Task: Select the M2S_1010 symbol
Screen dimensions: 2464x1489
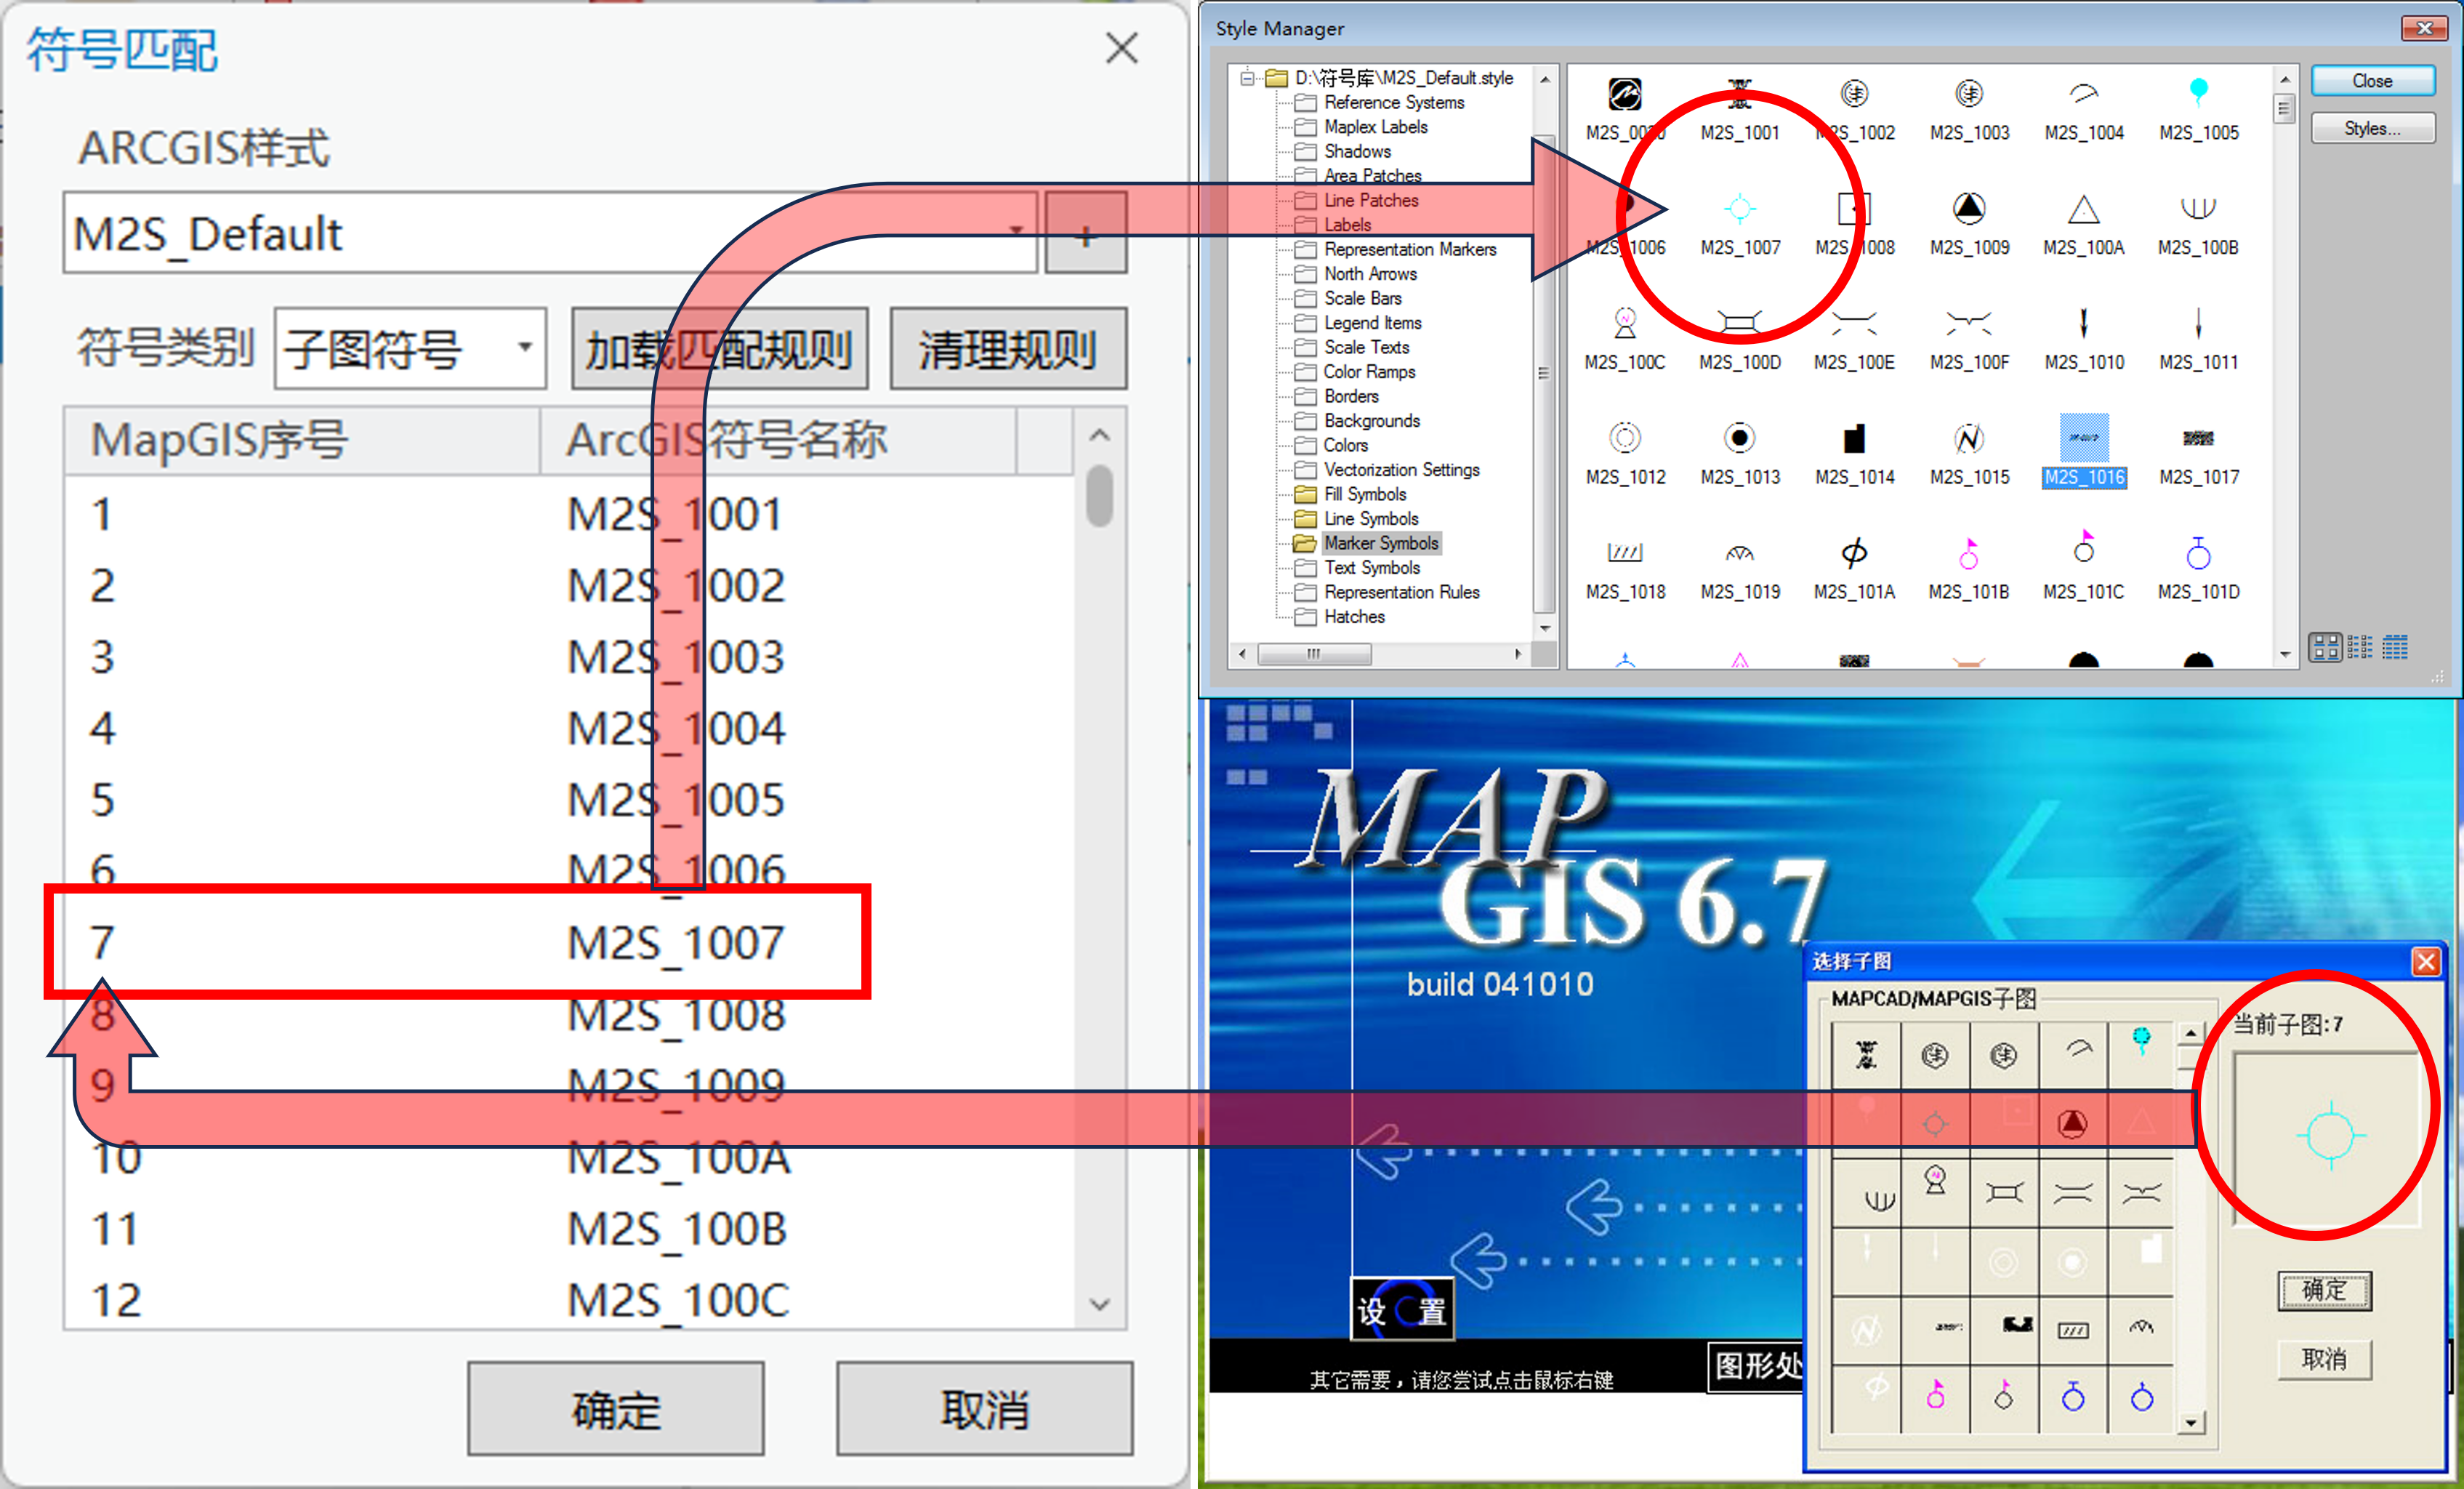Action: (x=2083, y=338)
